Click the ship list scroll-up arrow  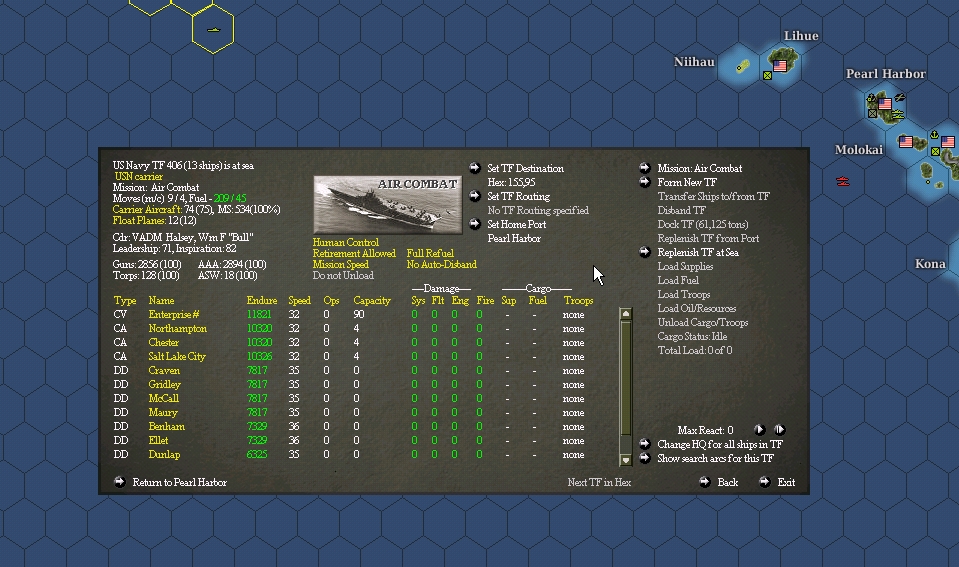pos(625,314)
